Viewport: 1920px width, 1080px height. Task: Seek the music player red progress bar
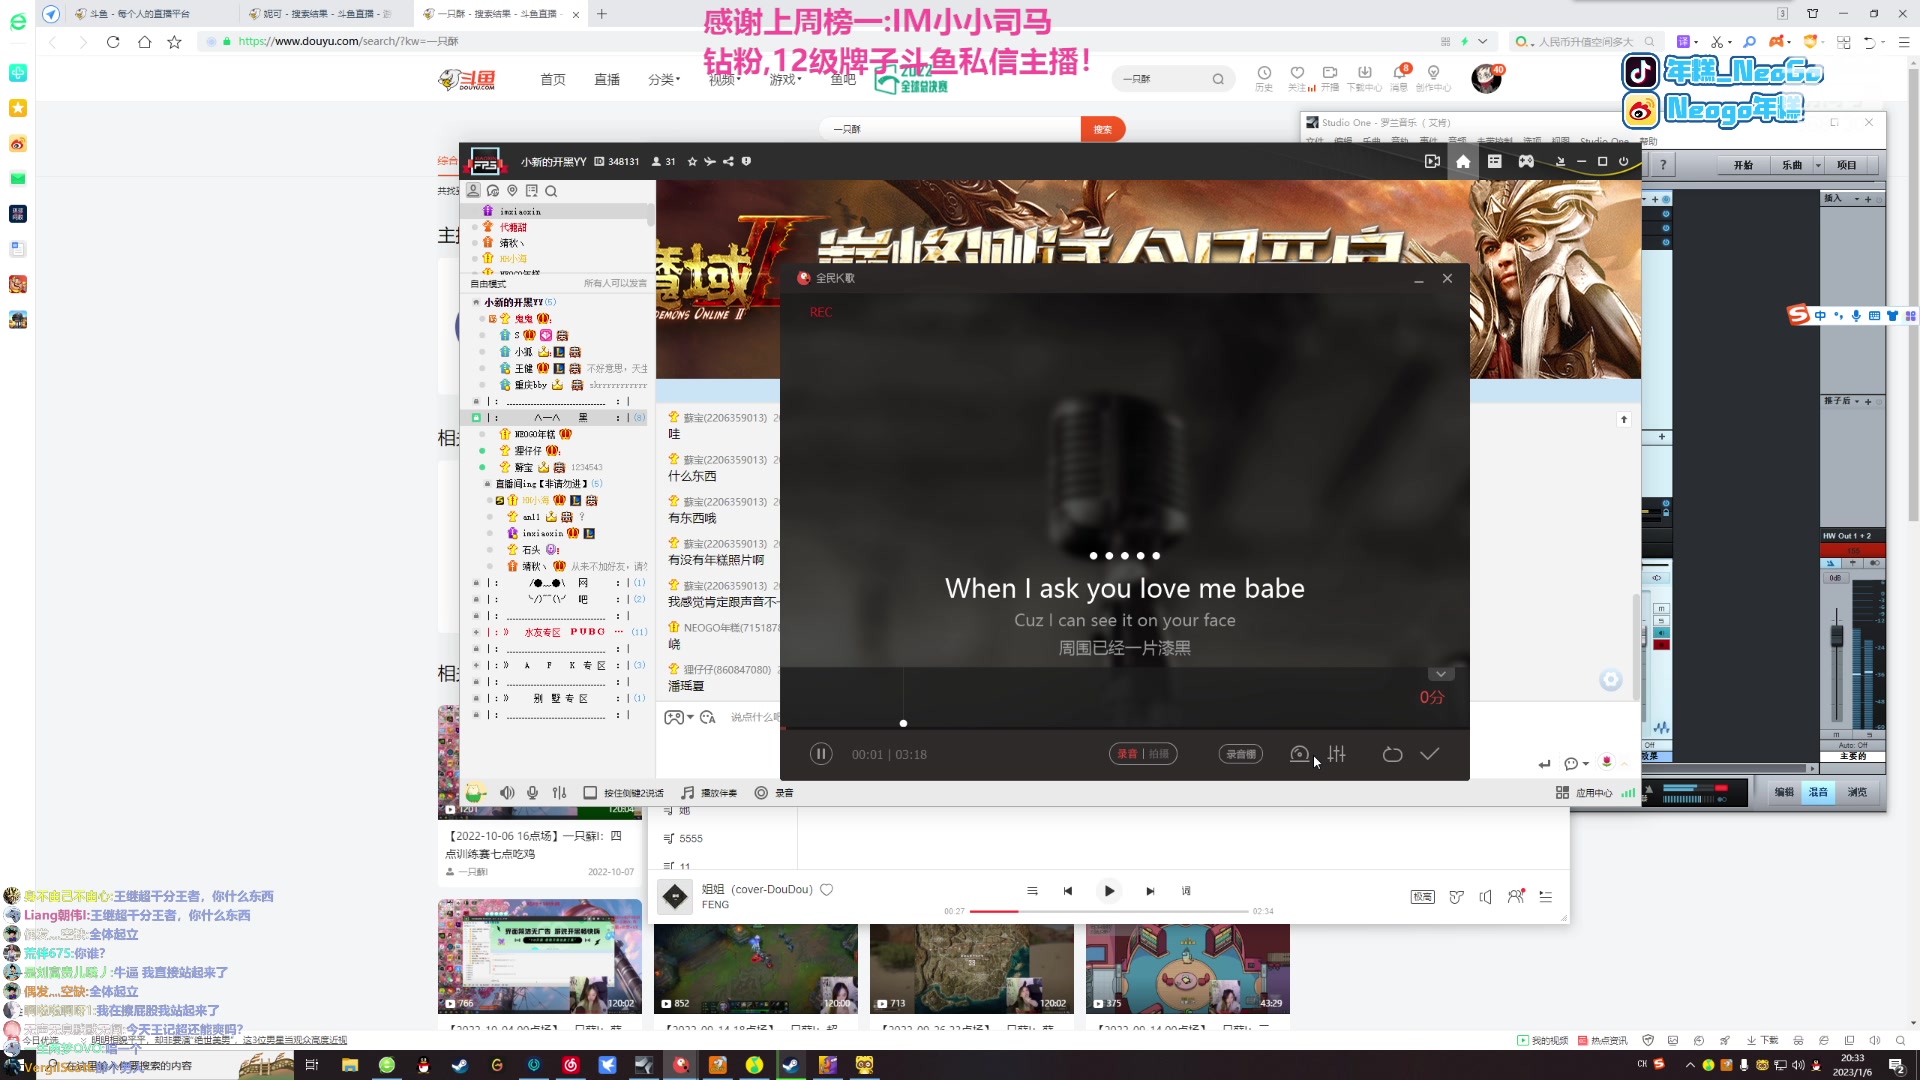[1109, 912]
